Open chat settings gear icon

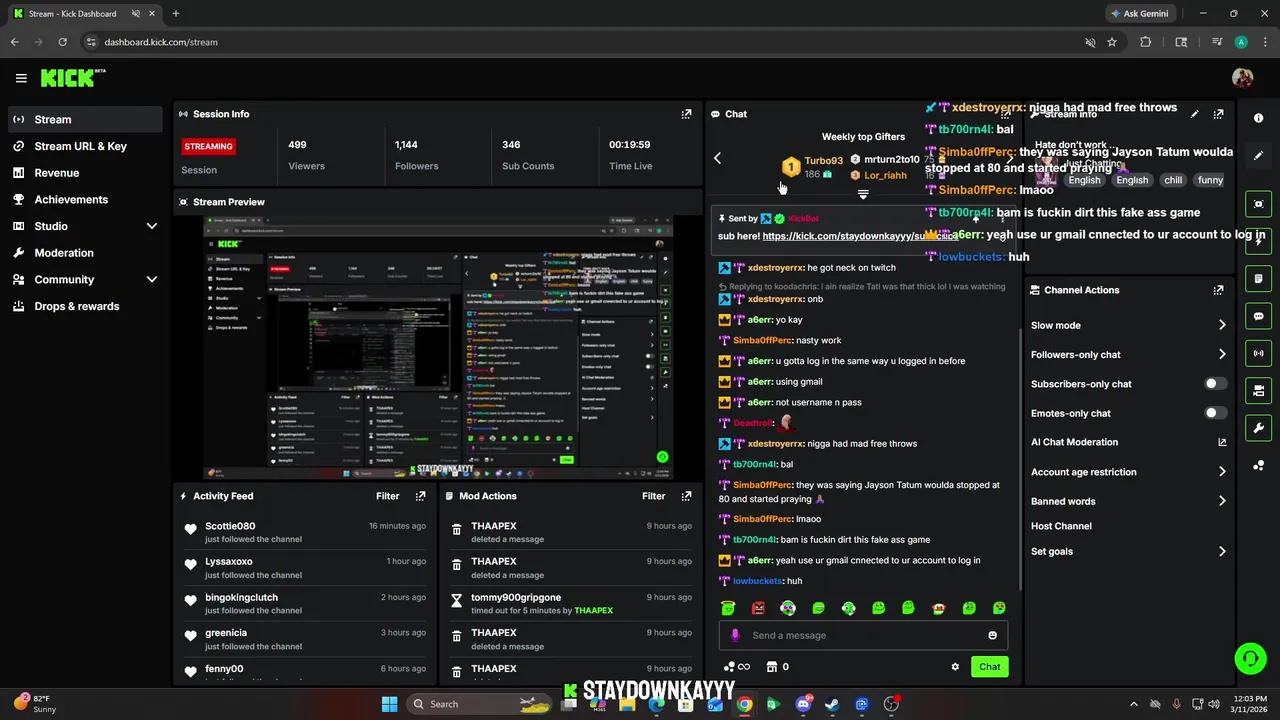955,667
